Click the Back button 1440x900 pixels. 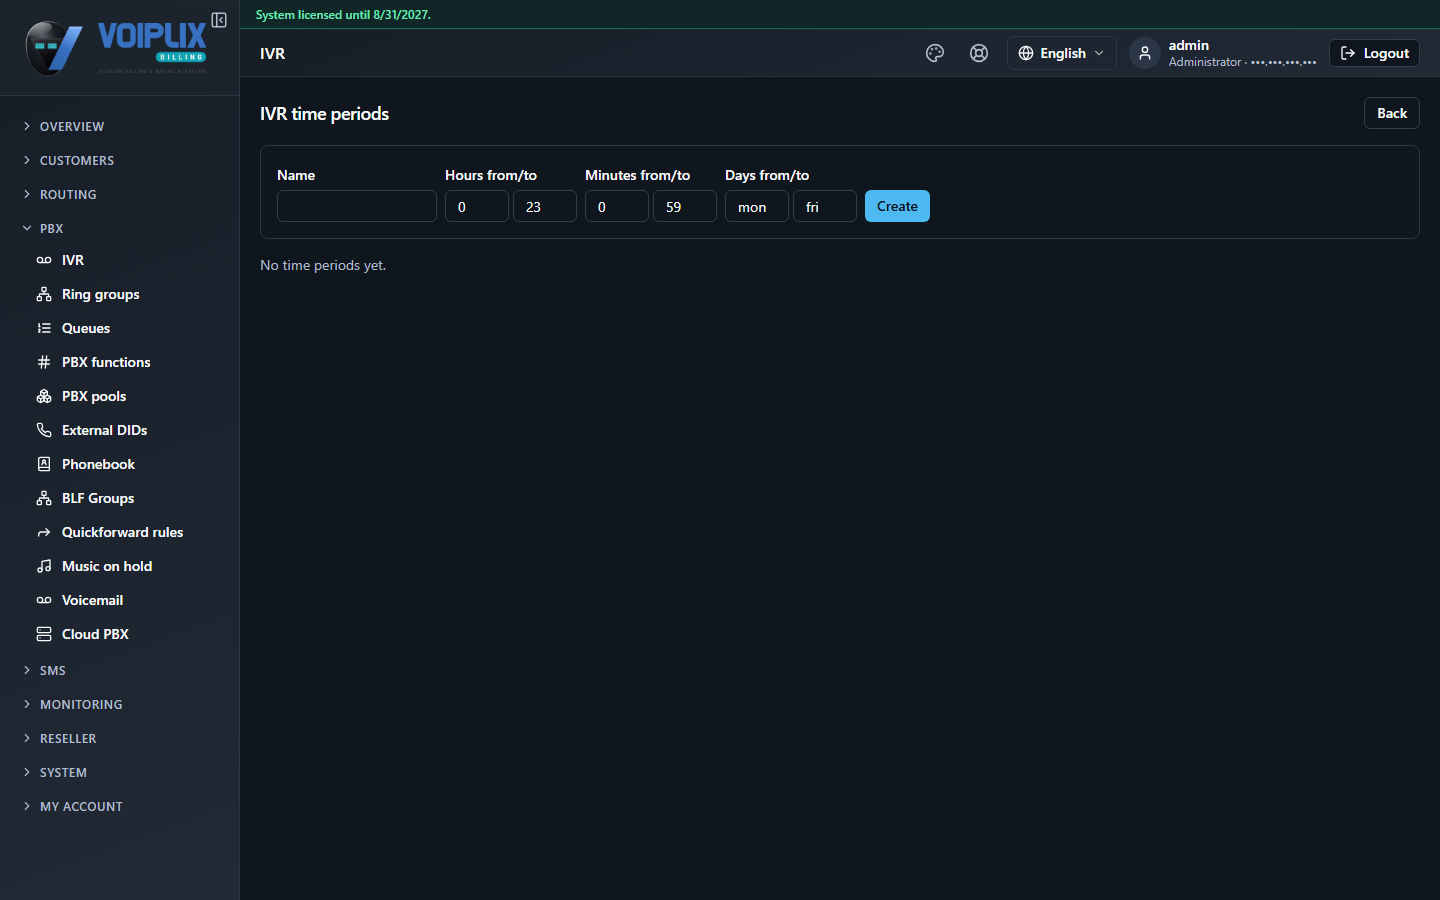coord(1392,113)
